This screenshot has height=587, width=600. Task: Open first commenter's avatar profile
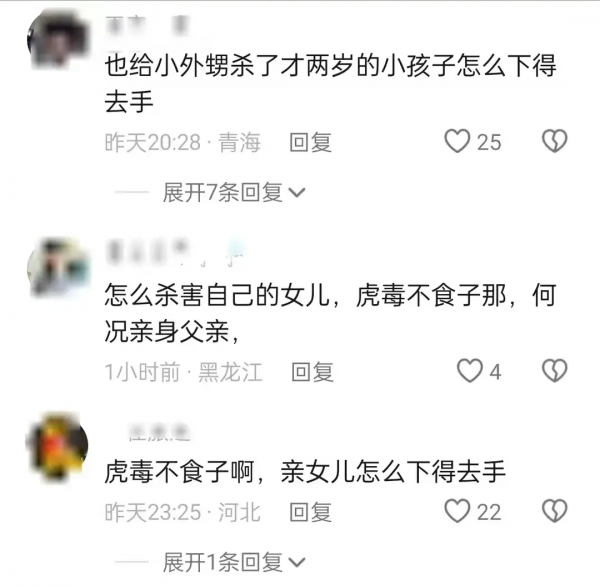[x=58, y=39]
